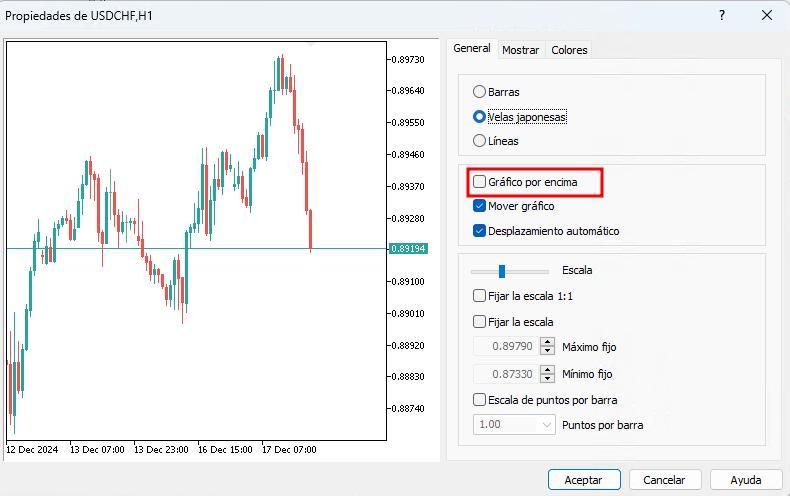Tick Fijar la escala 1:1

[x=479, y=296]
